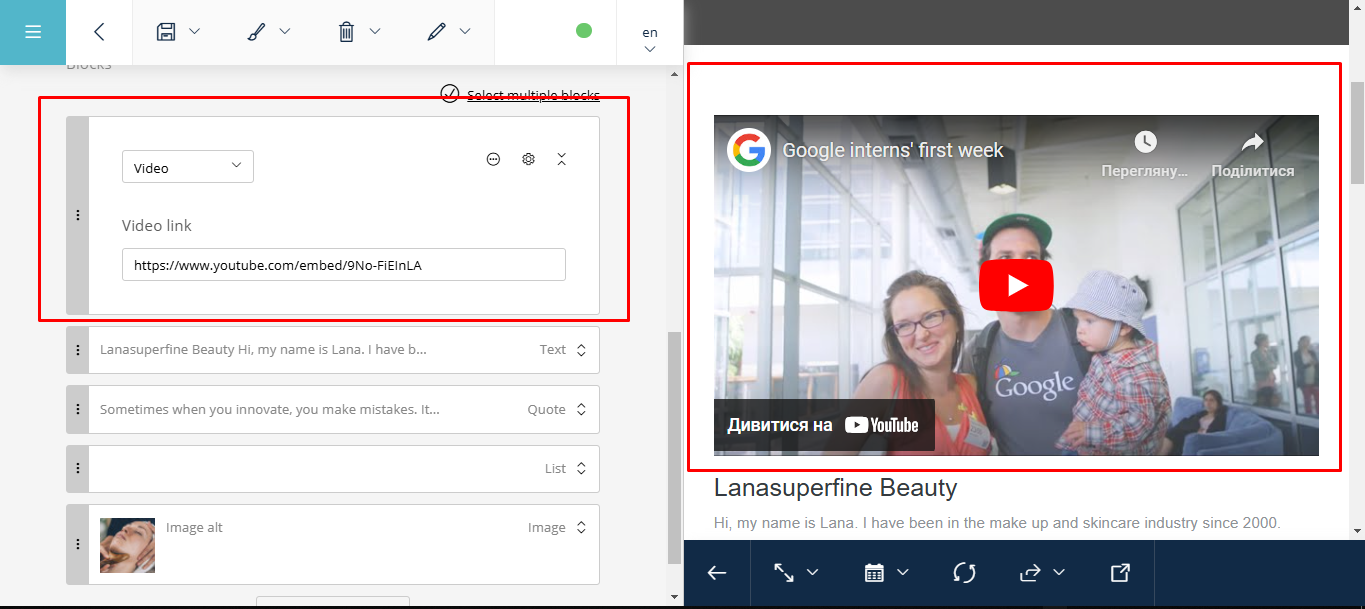Click the Google interns' first week title link
The width and height of the screenshot is (1365, 609).
coord(893,151)
